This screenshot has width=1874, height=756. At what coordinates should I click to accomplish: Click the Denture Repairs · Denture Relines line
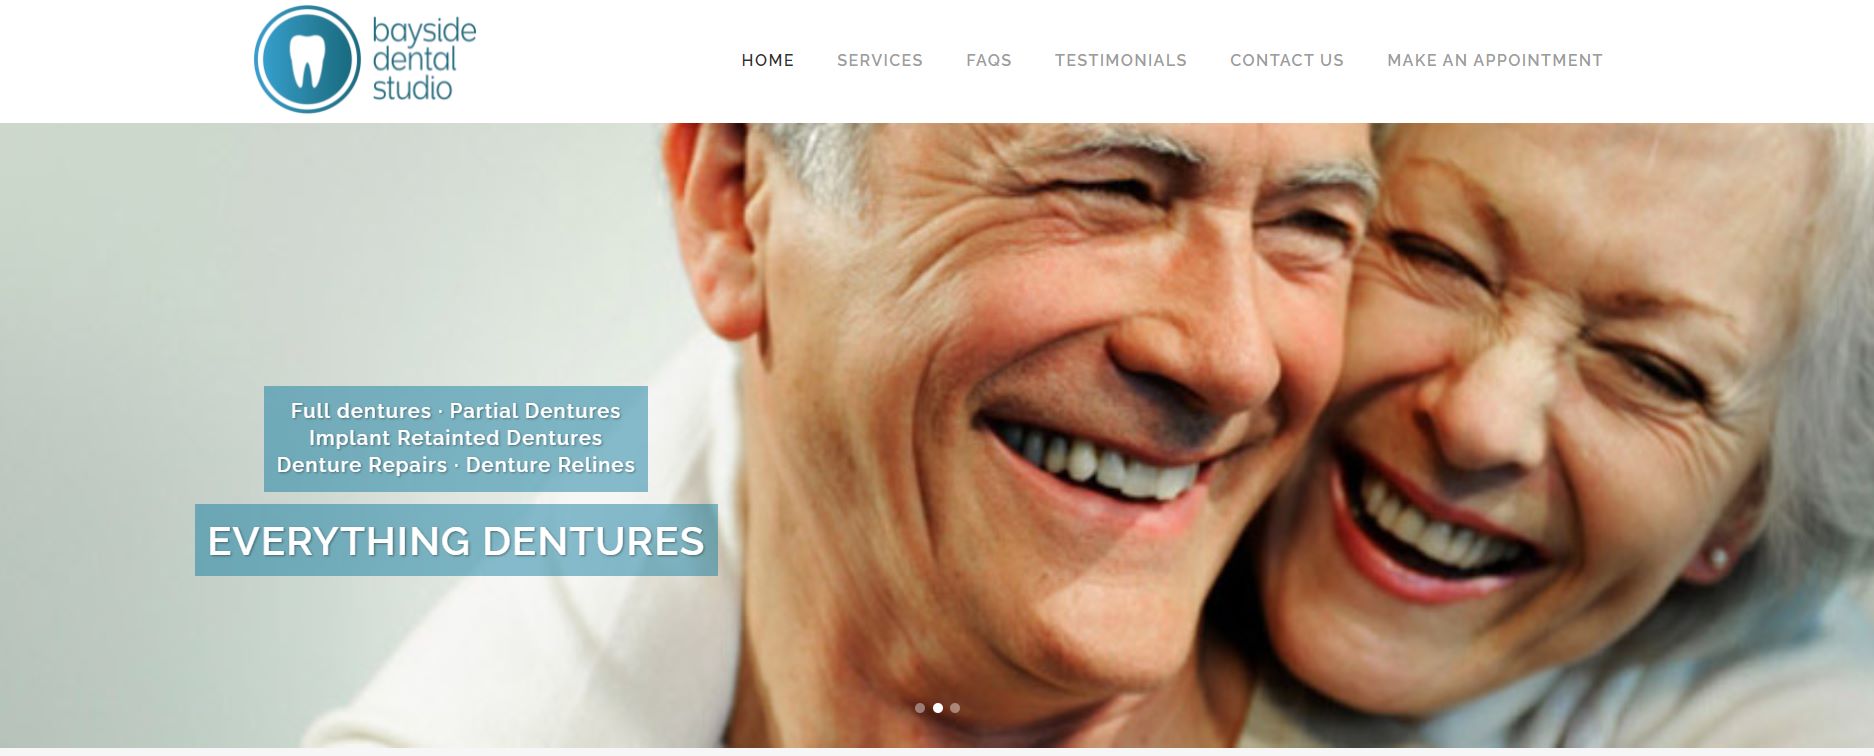point(456,465)
